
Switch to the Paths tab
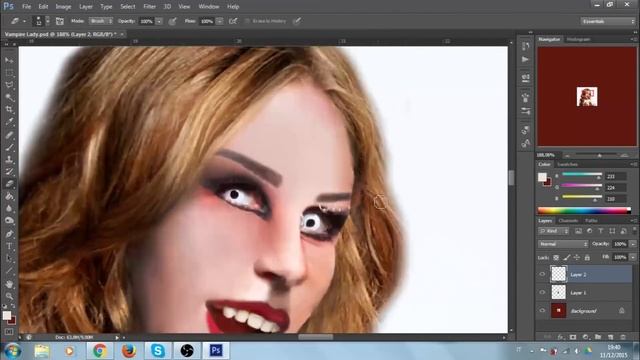click(x=591, y=221)
